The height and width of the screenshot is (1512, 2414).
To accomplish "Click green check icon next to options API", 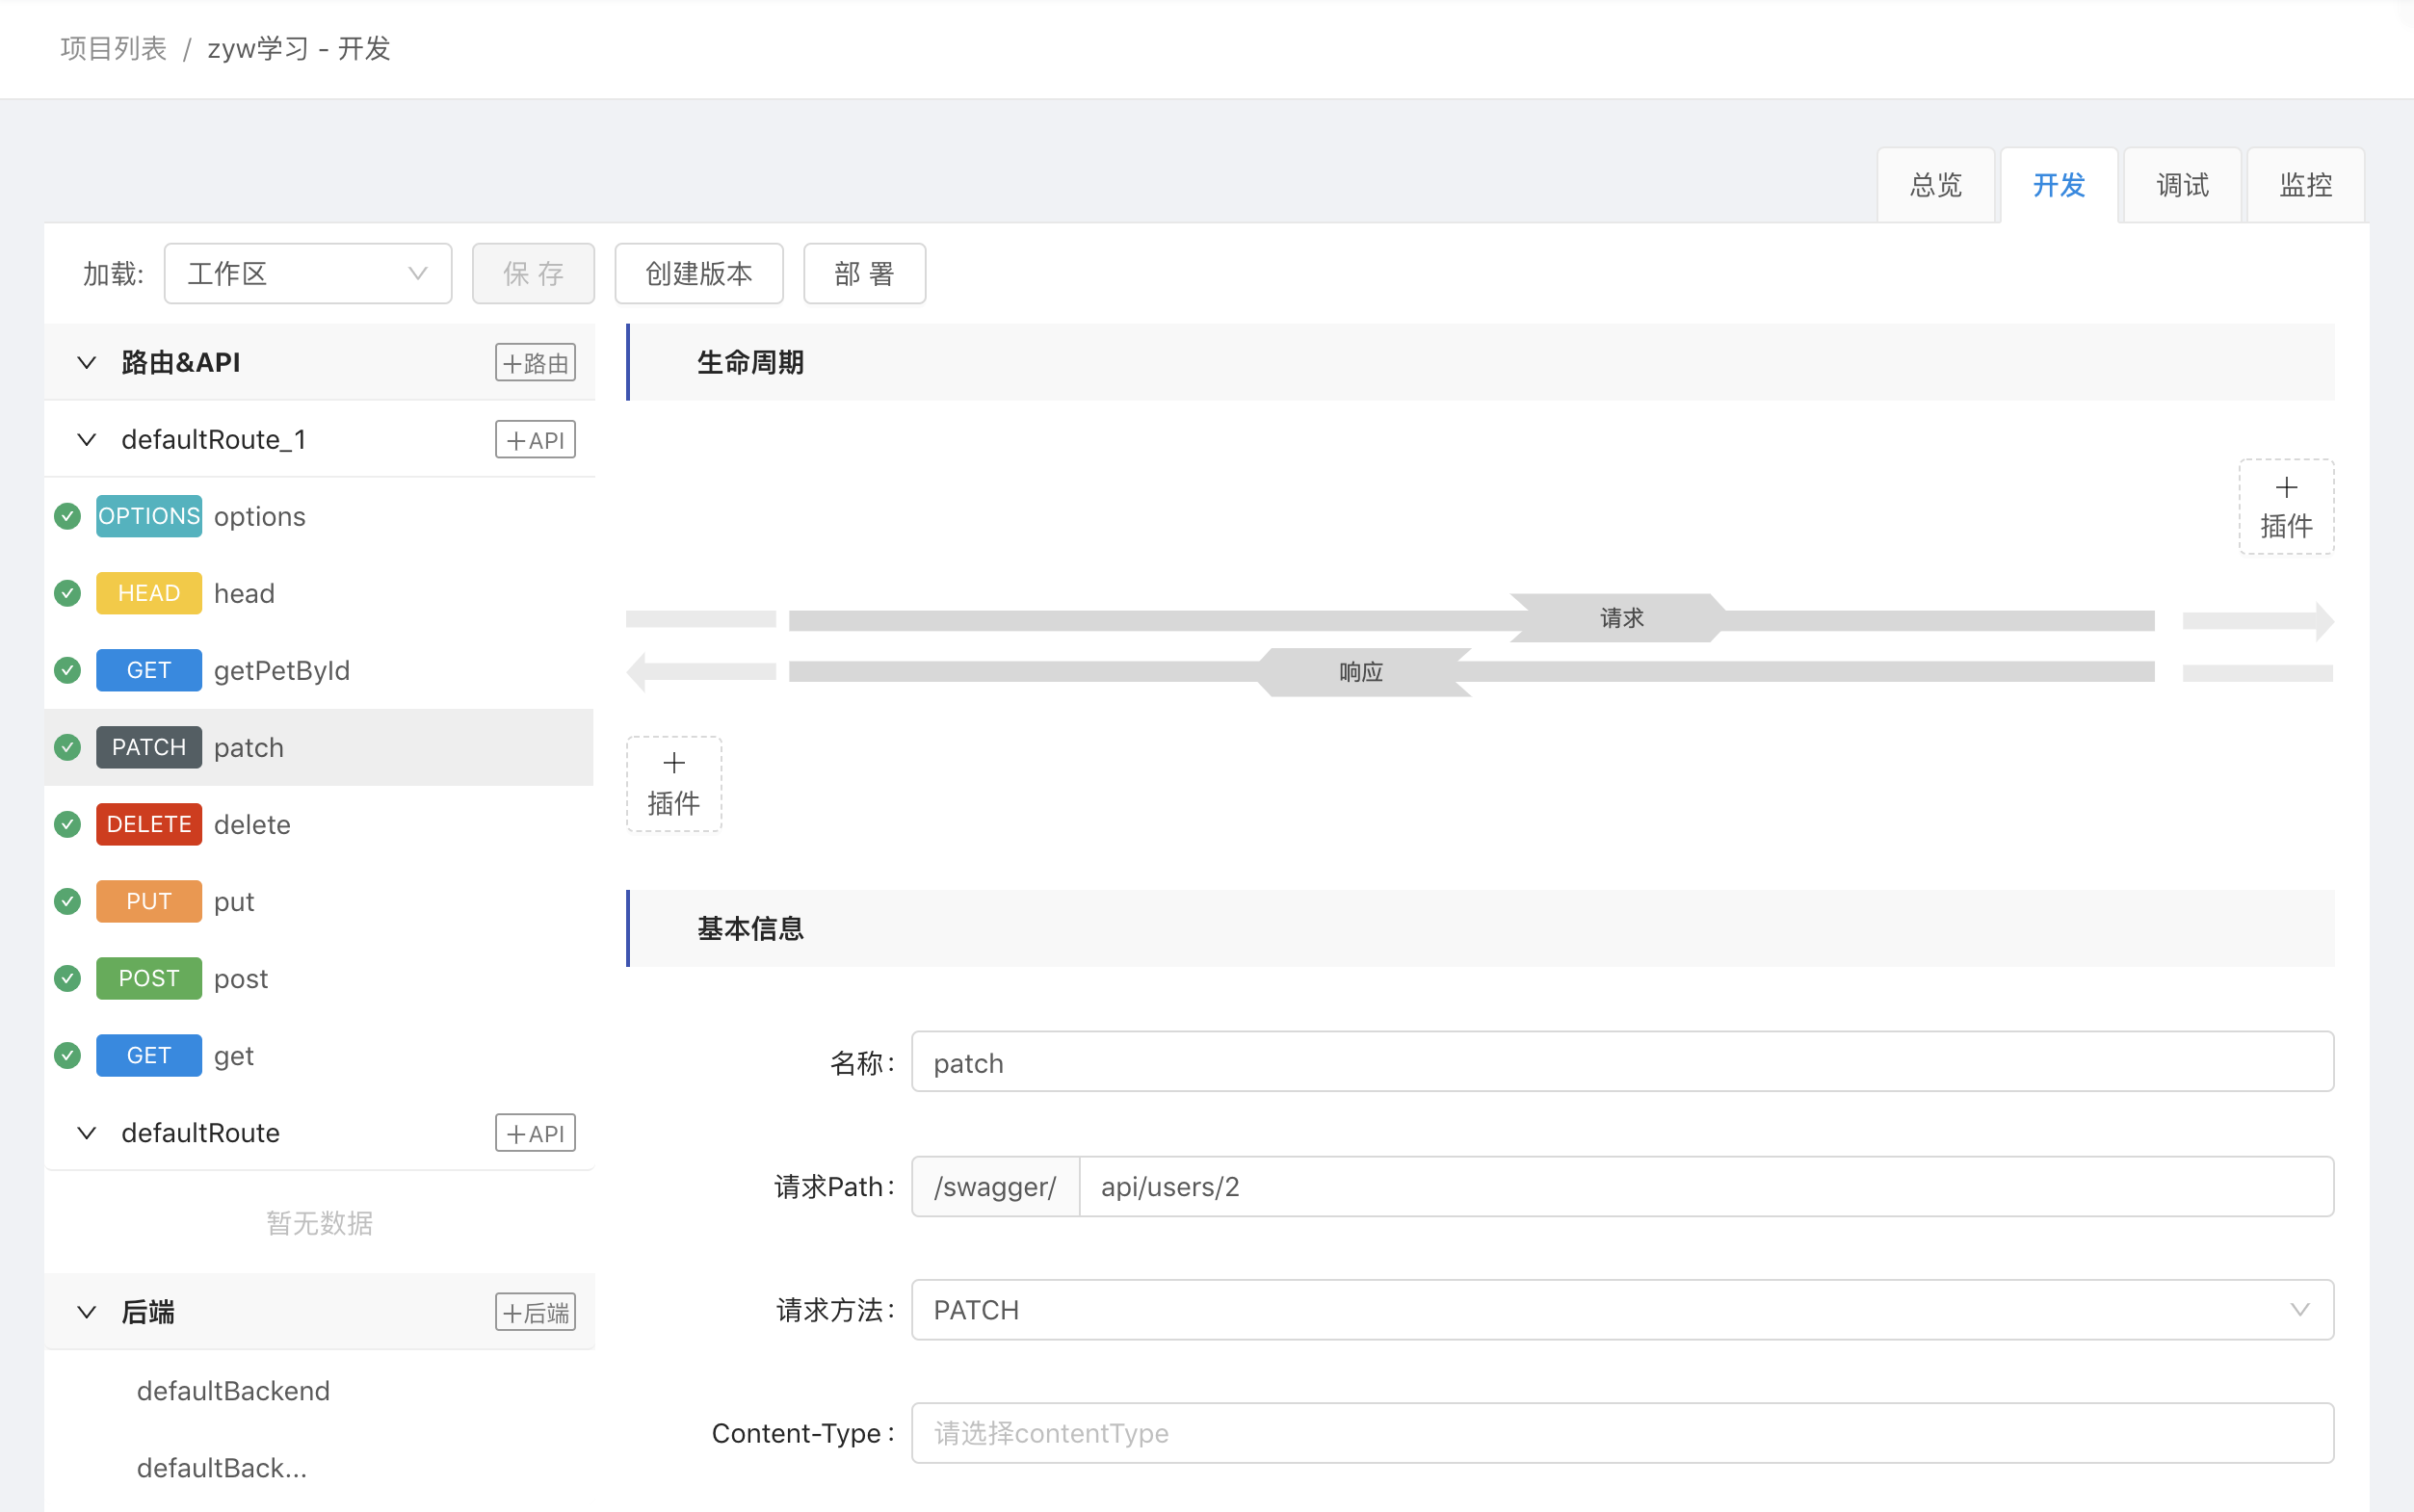I will [x=67, y=516].
